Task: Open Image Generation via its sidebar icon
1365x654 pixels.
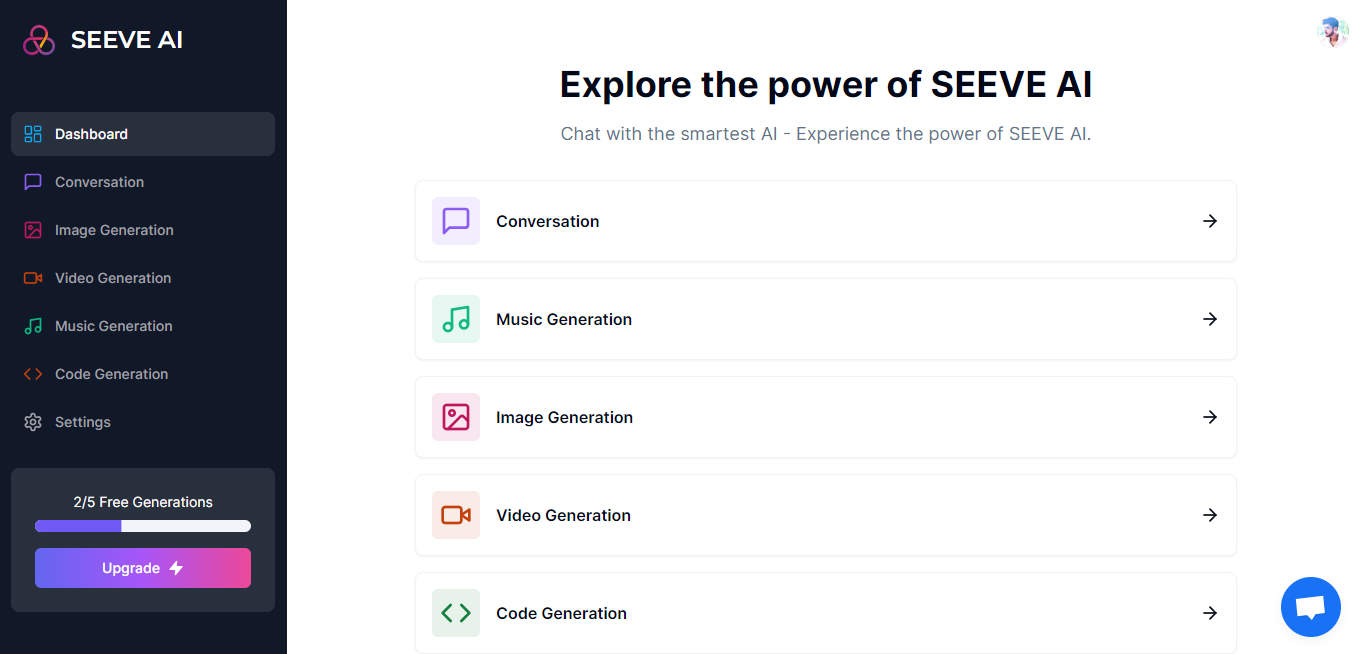Action: [32, 229]
